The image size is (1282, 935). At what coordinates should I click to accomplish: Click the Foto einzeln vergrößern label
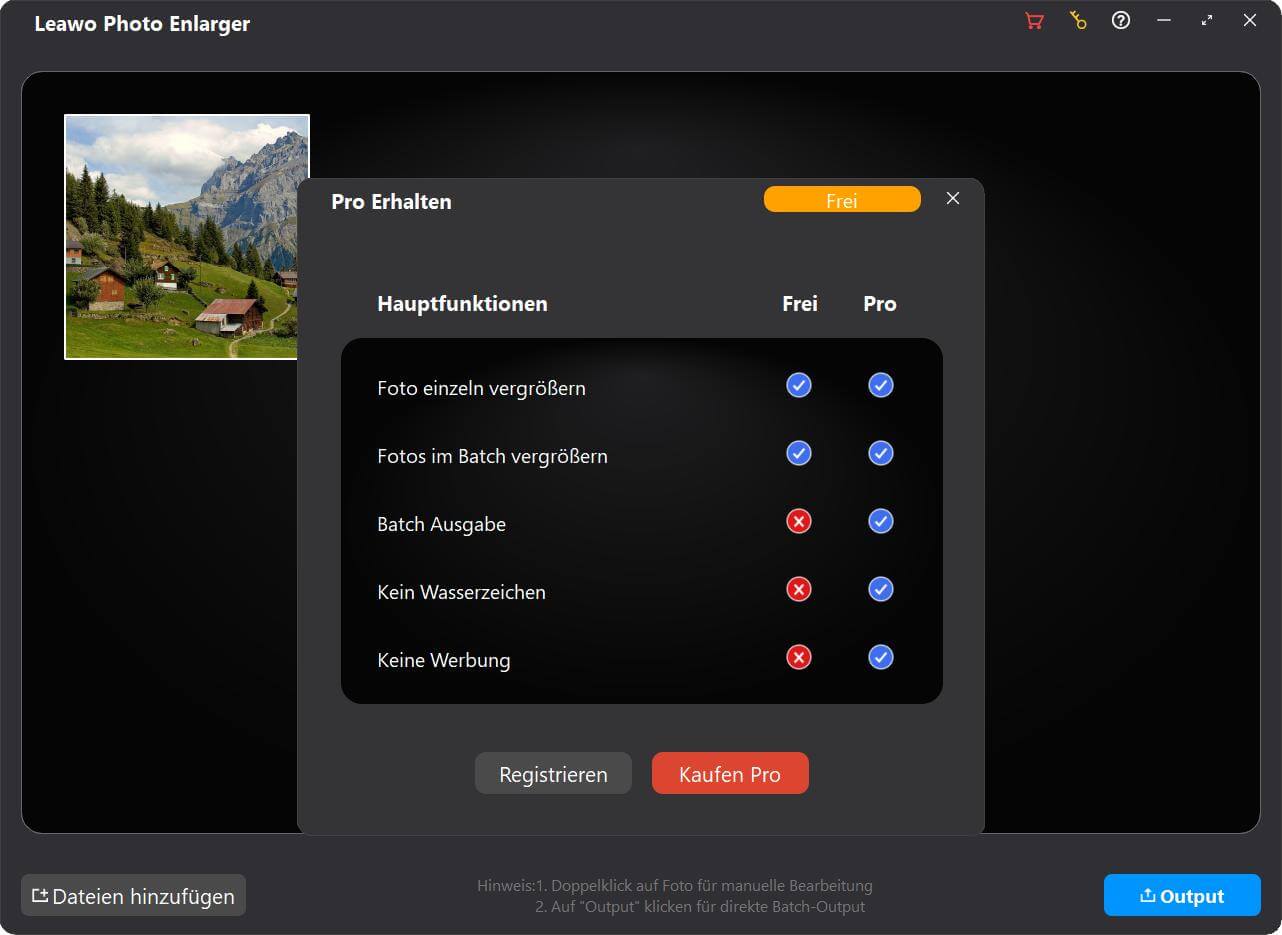click(x=481, y=388)
